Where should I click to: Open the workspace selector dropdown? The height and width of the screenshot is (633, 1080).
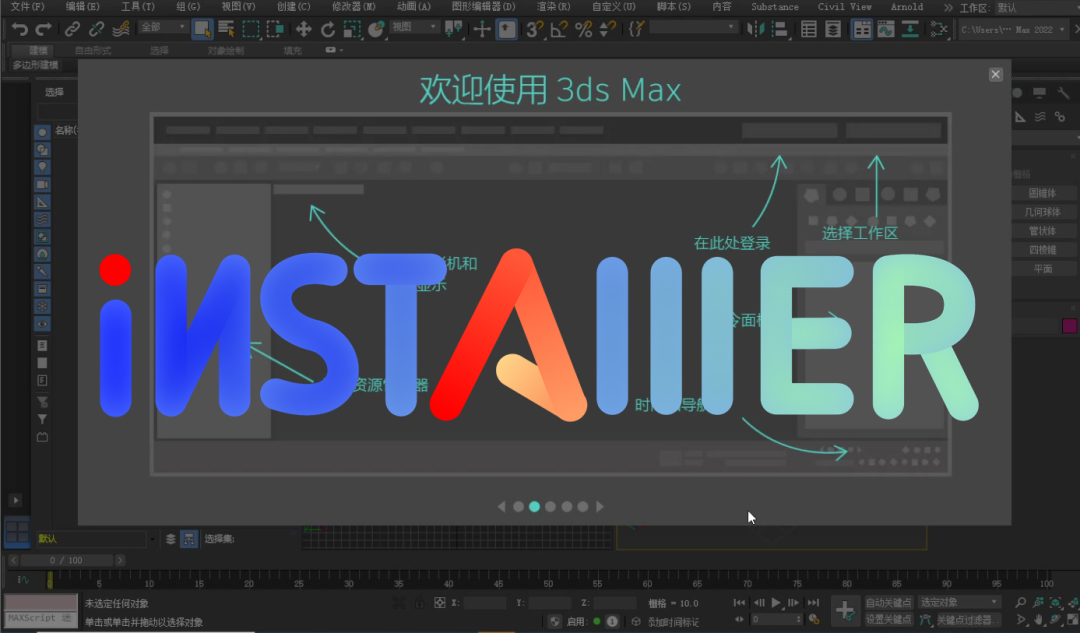click(1037, 8)
